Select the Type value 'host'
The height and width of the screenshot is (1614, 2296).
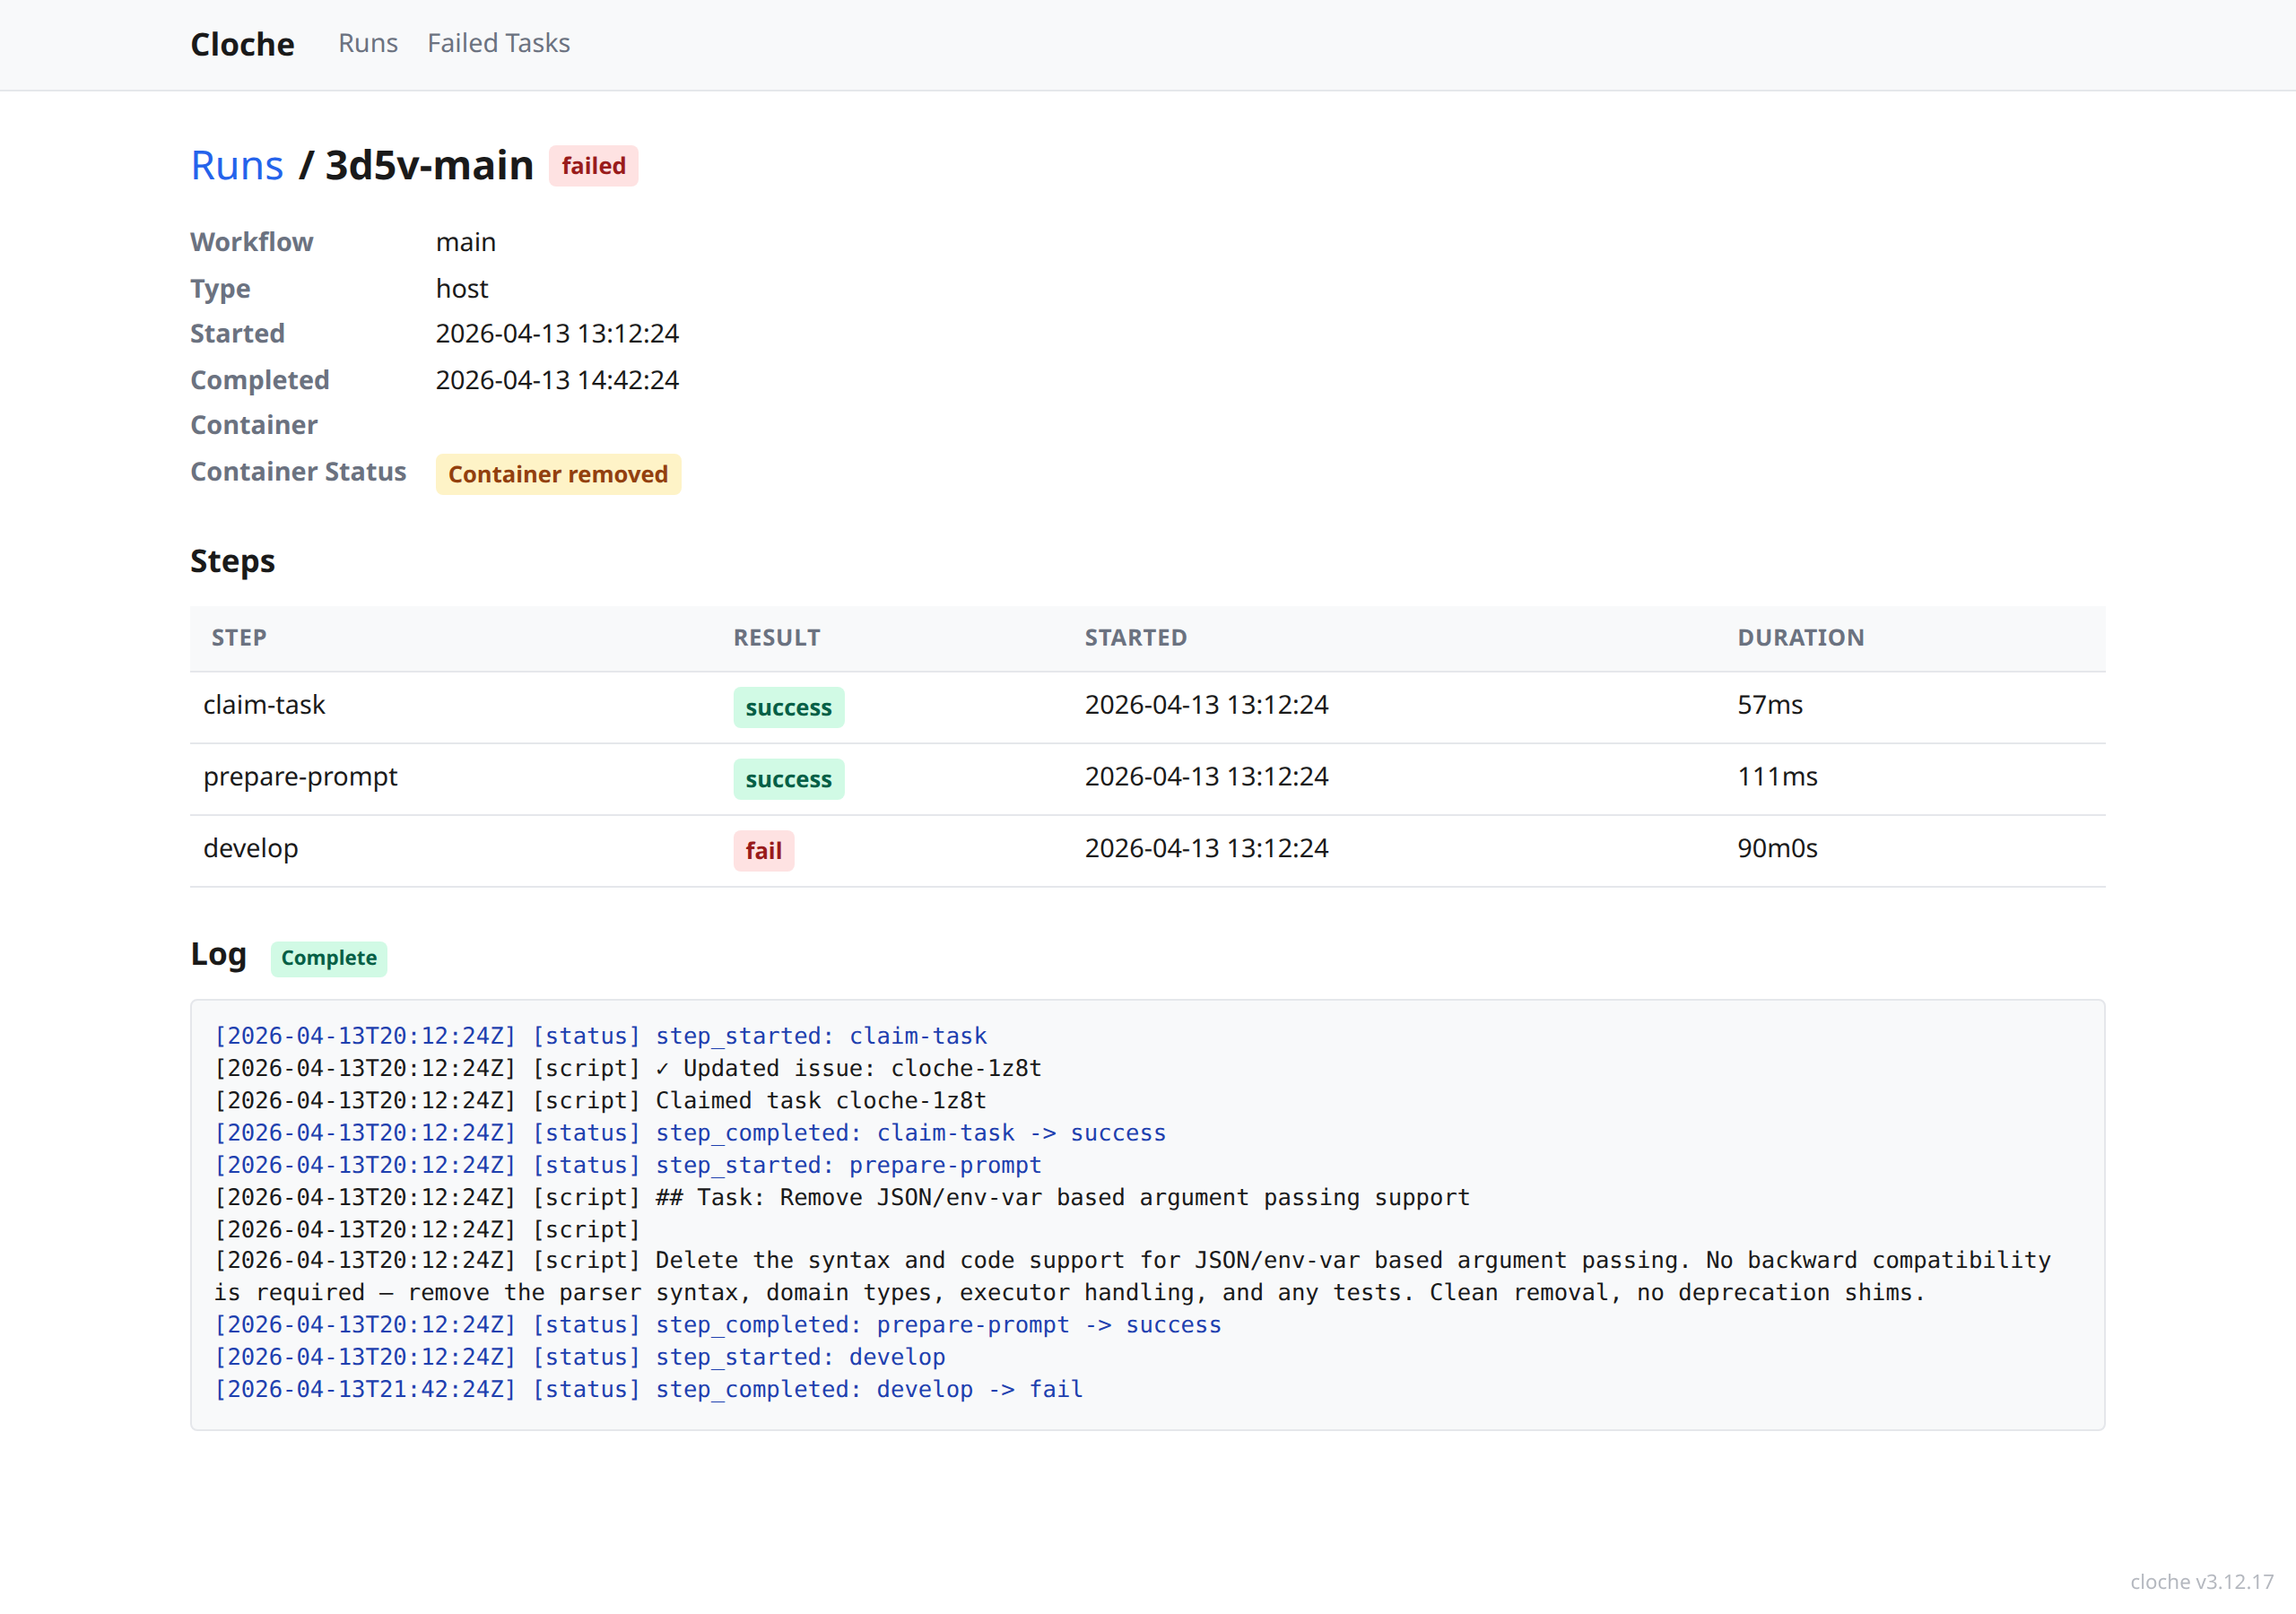coord(461,288)
